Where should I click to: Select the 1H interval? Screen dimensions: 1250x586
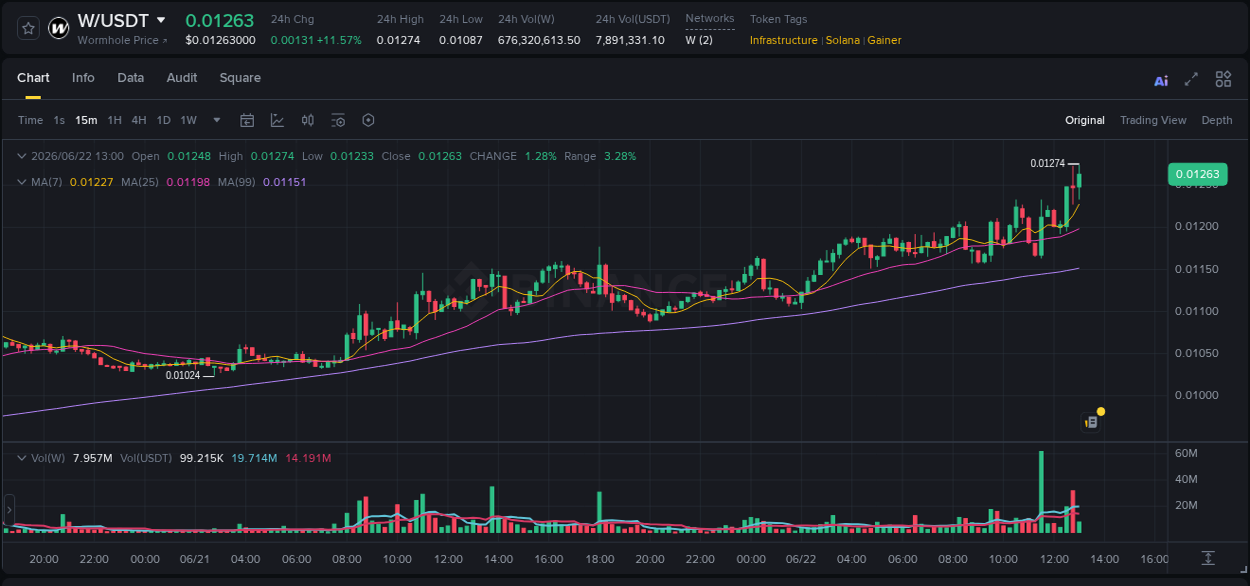coord(114,120)
